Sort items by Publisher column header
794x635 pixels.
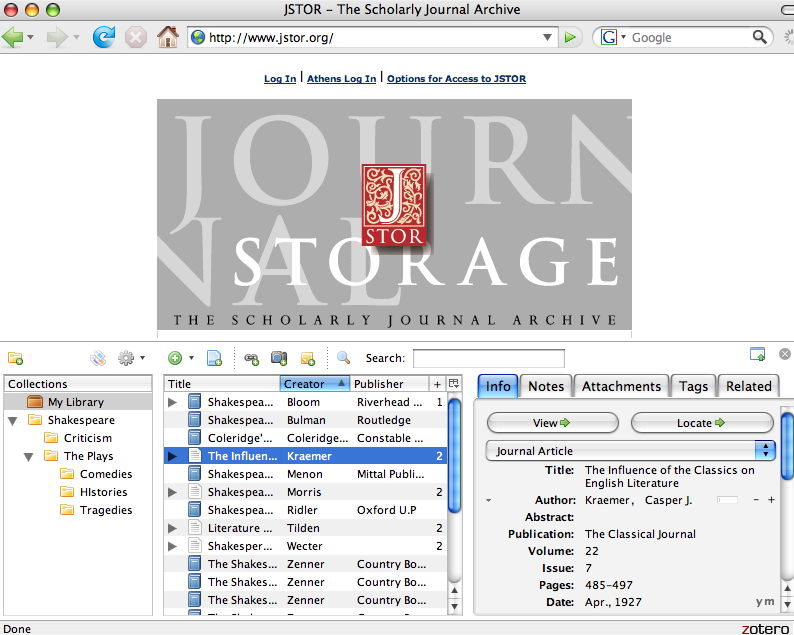coord(389,384)
